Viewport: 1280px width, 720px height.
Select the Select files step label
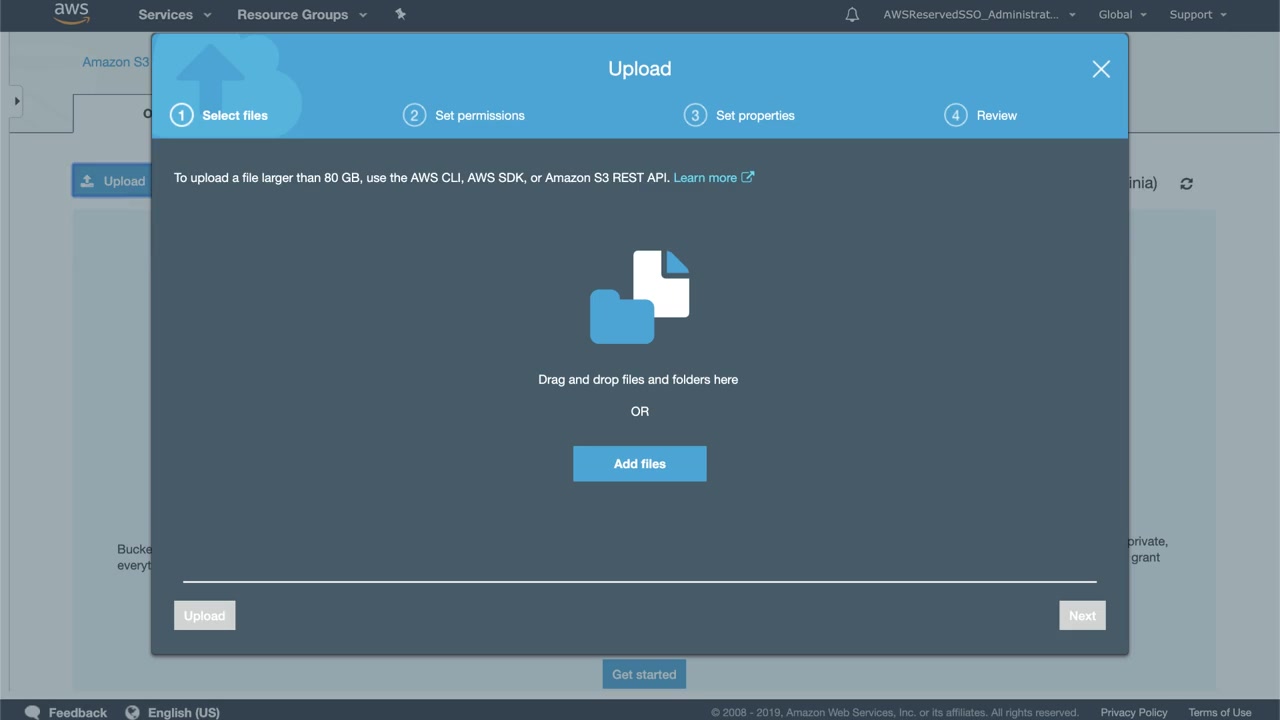coord(235,115)
